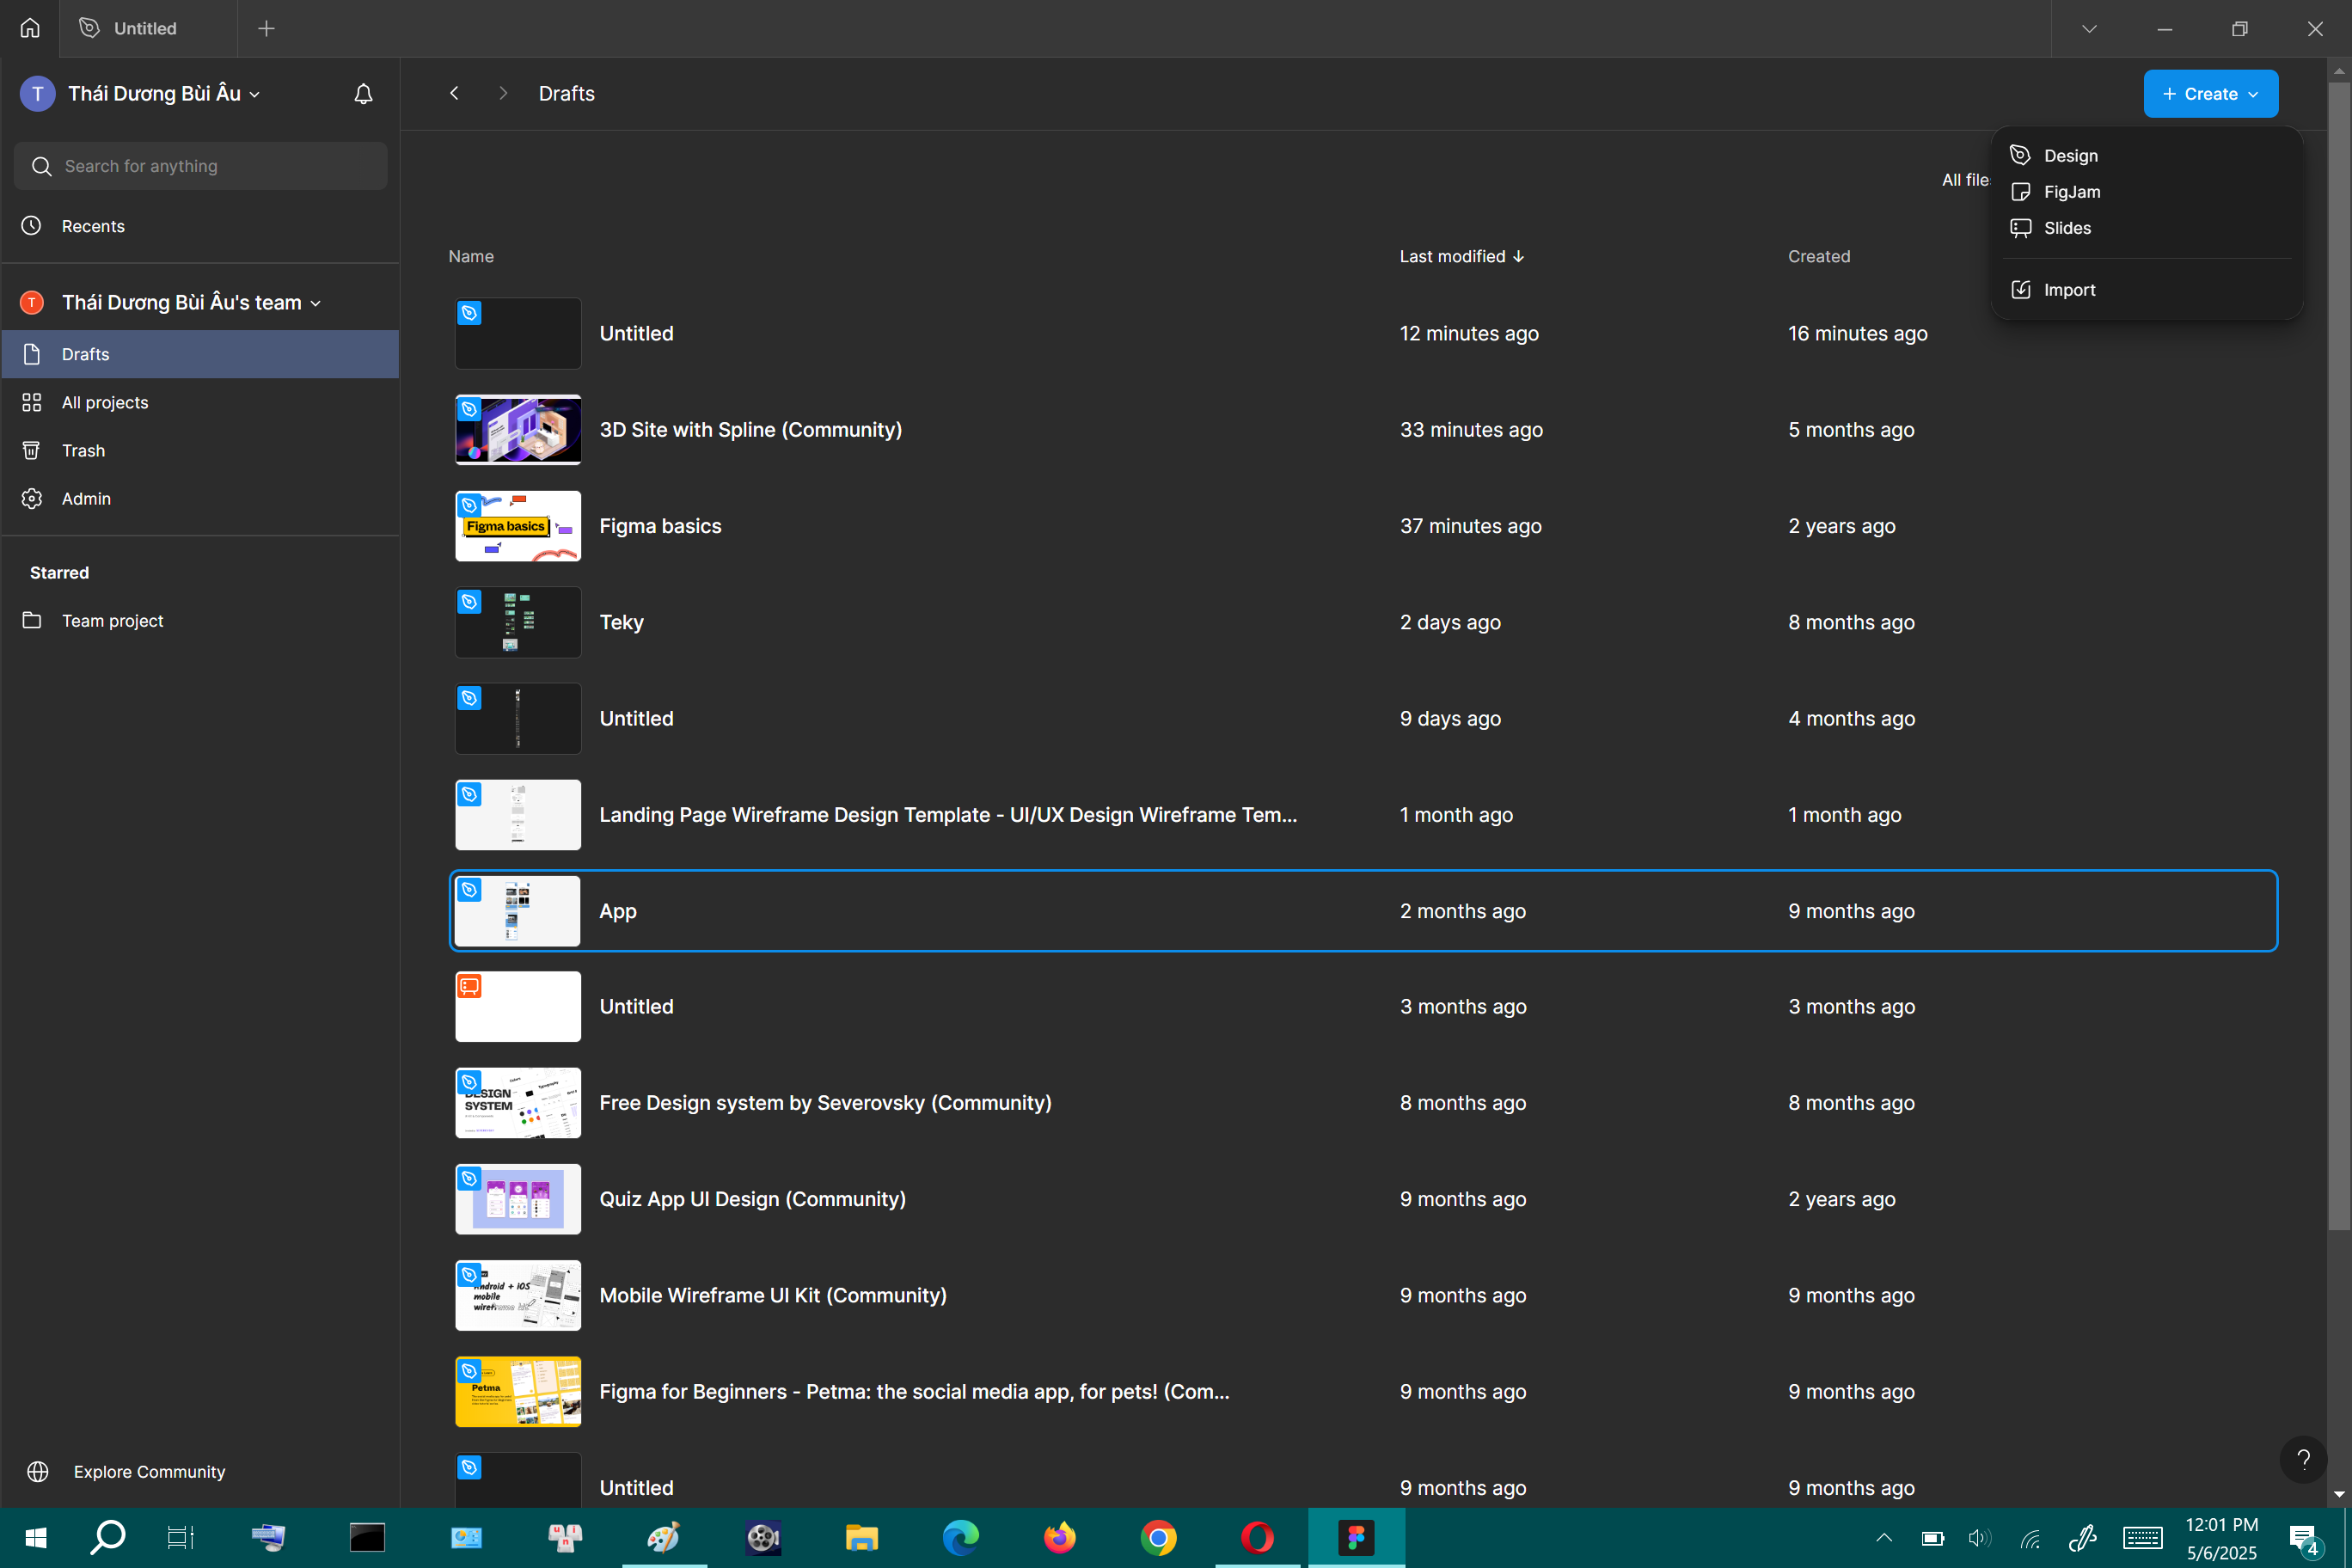This screenshot has width=2352, height=1568.
Task: Open All projects in the sidebar
Action: pos(200,402)
